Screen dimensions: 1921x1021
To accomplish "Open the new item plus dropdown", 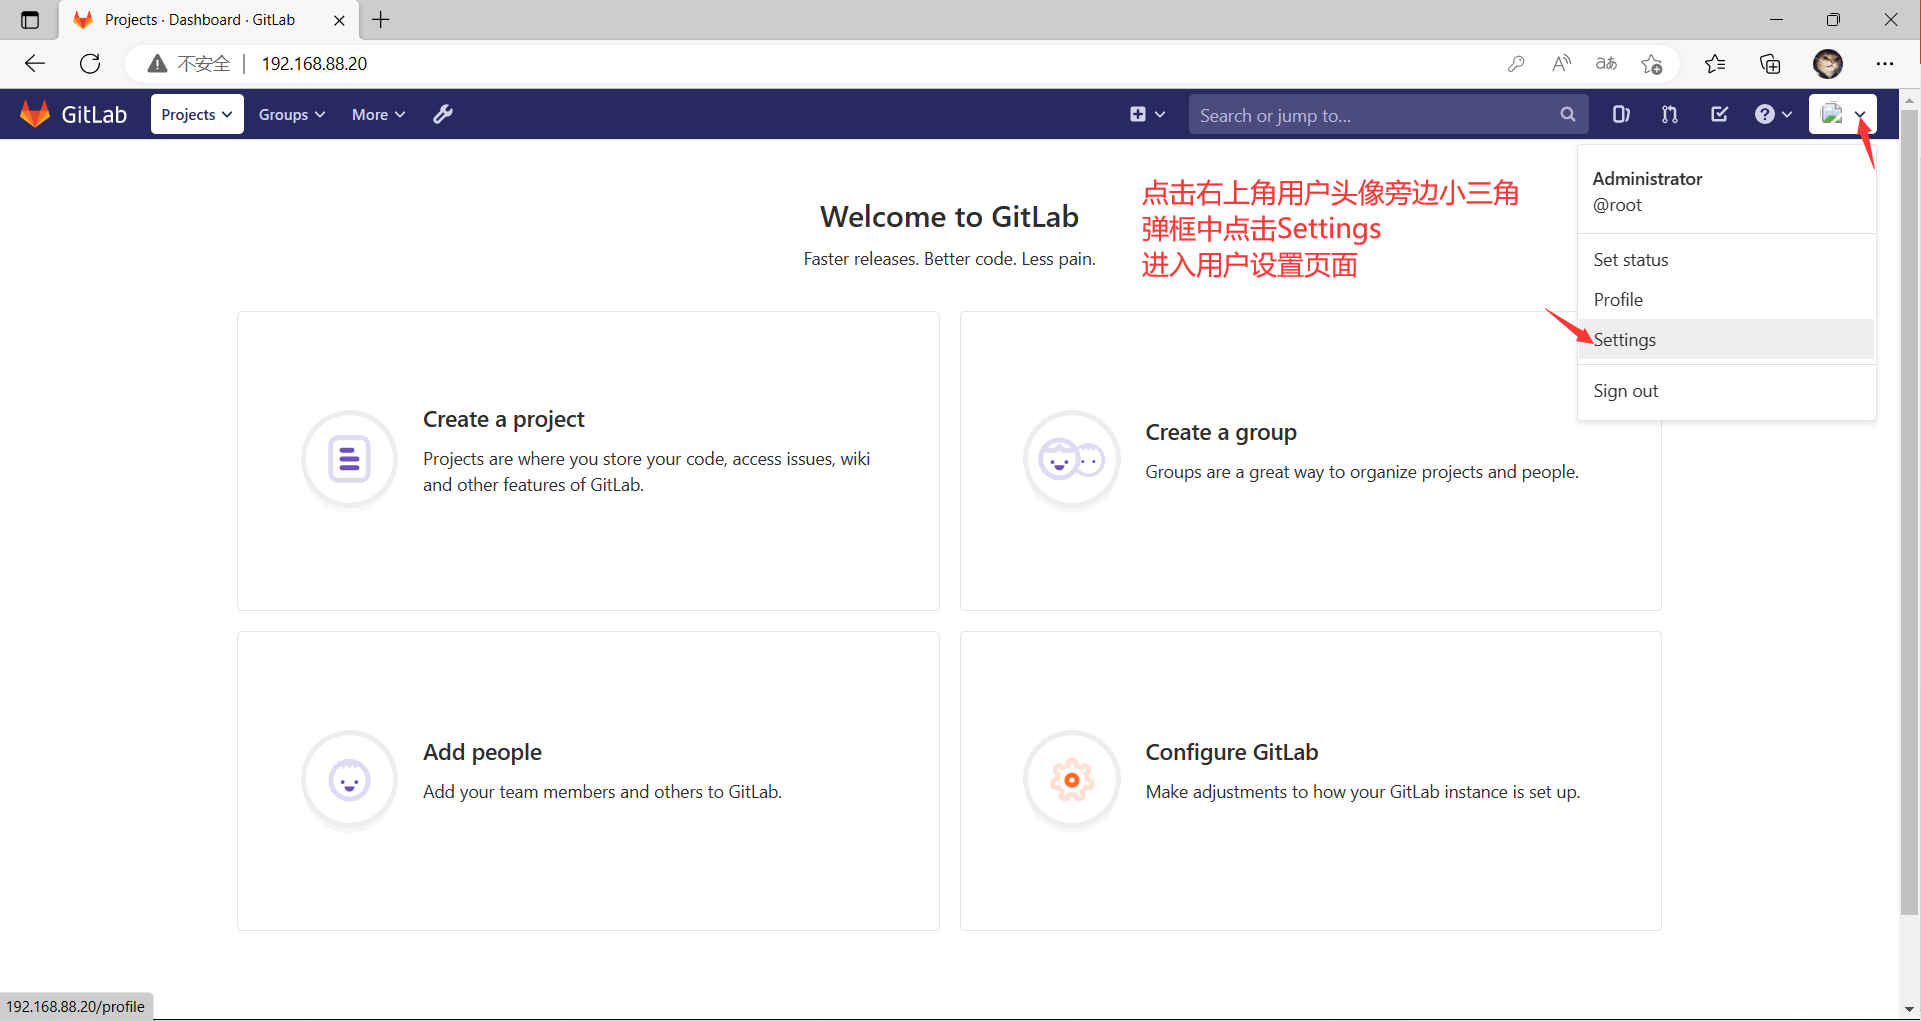I will coord(1146,114).
